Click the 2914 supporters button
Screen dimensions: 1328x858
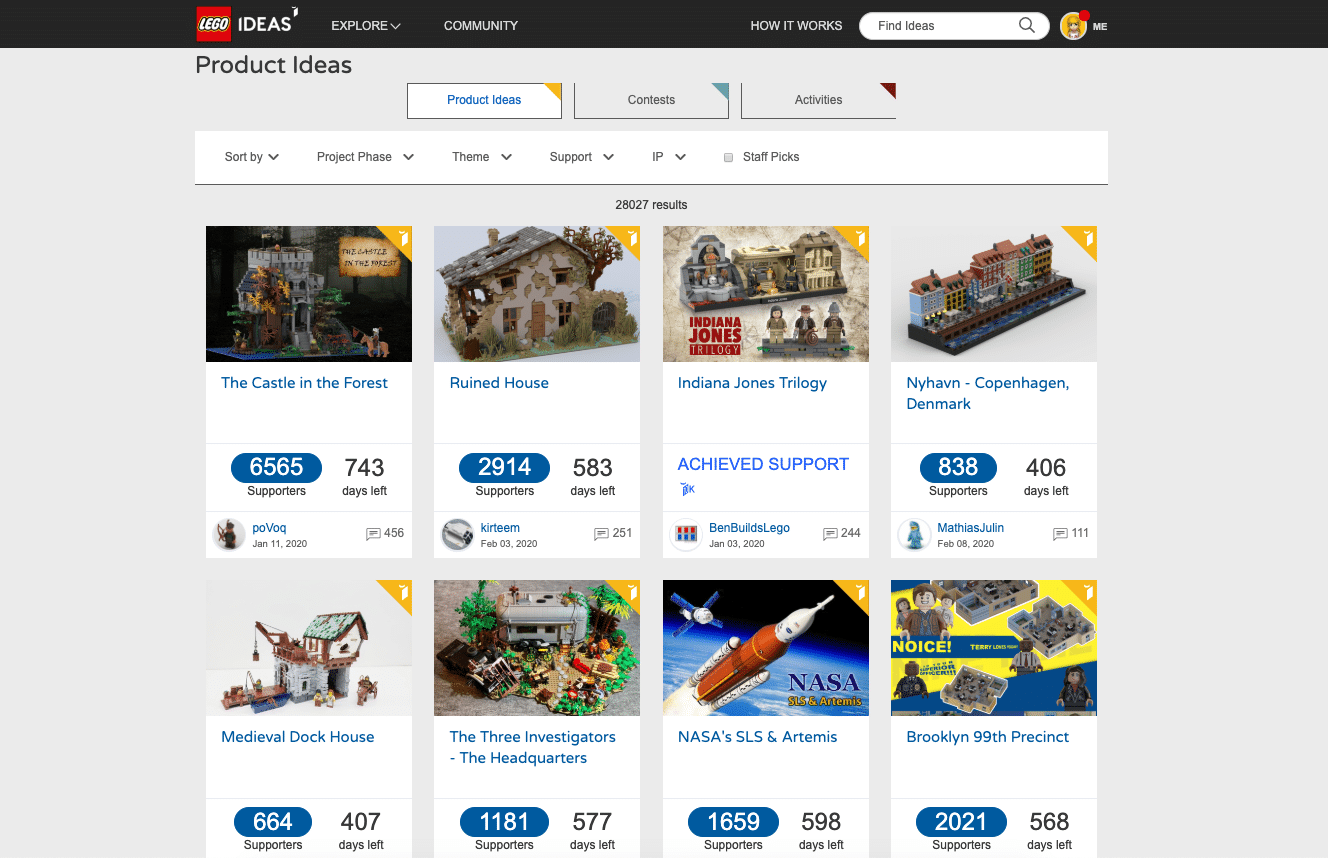504,468
